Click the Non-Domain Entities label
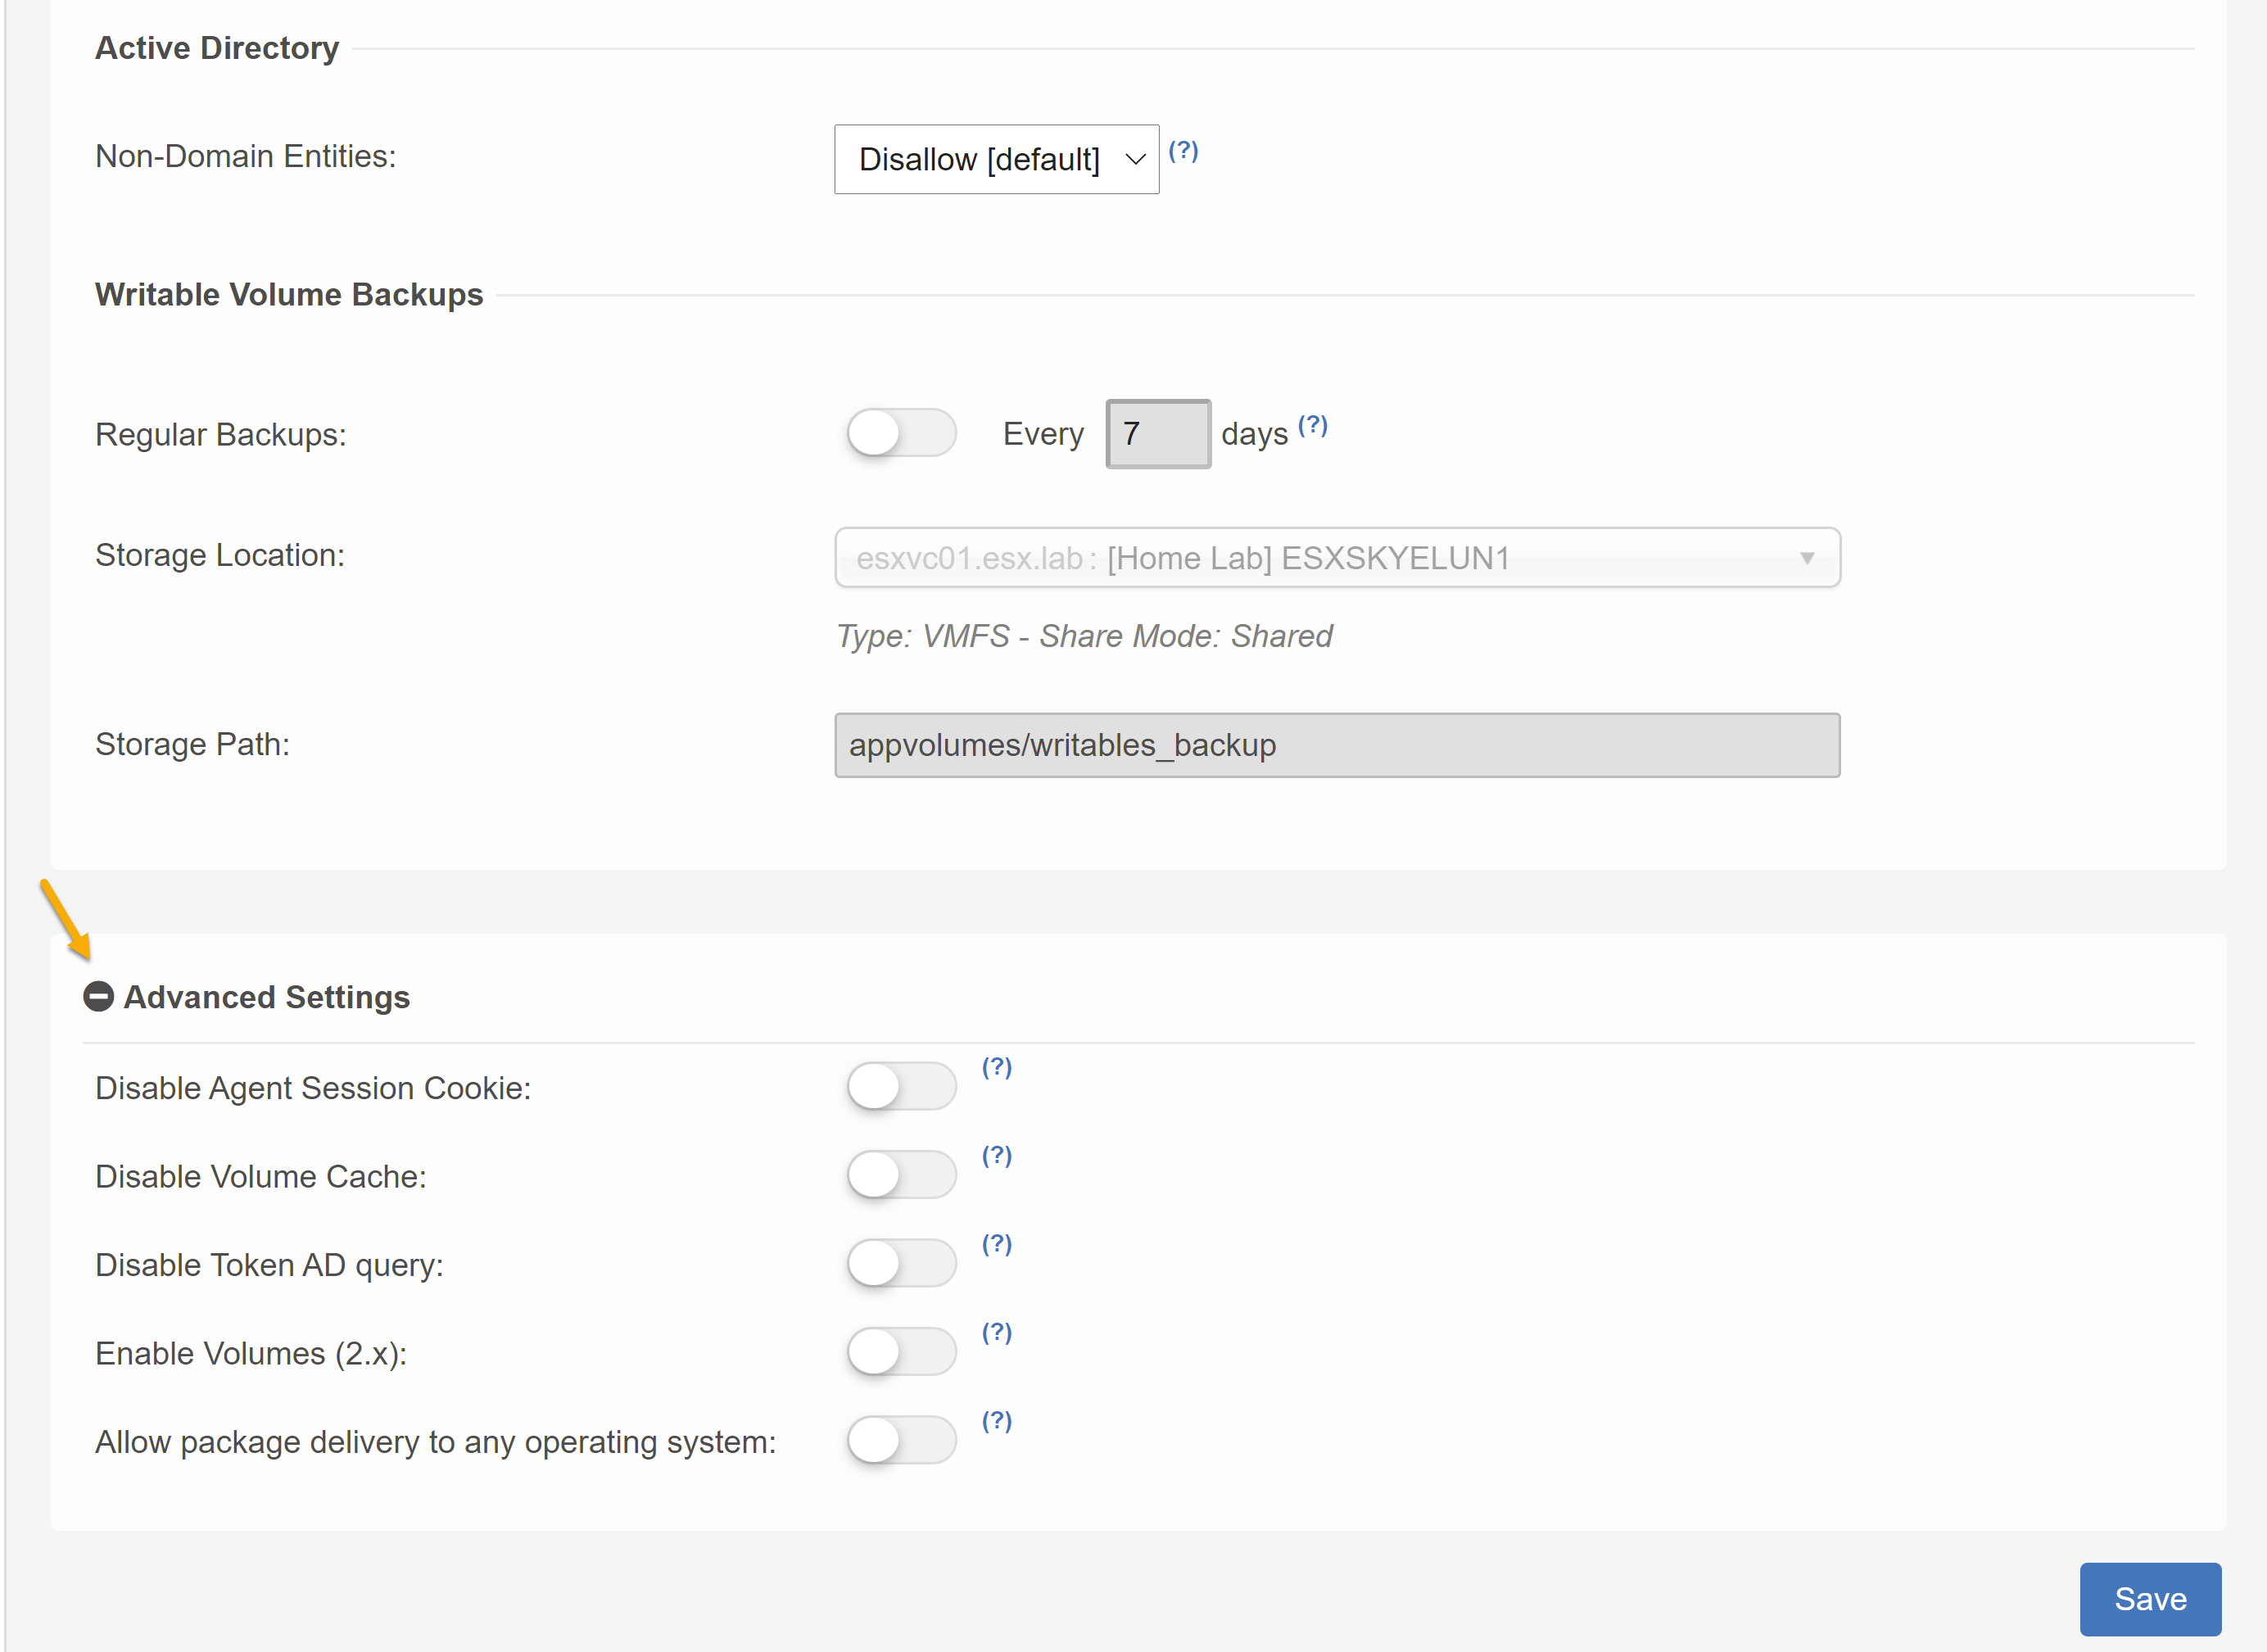Viewport: 2267px width, 1652px height. (246, 157)
